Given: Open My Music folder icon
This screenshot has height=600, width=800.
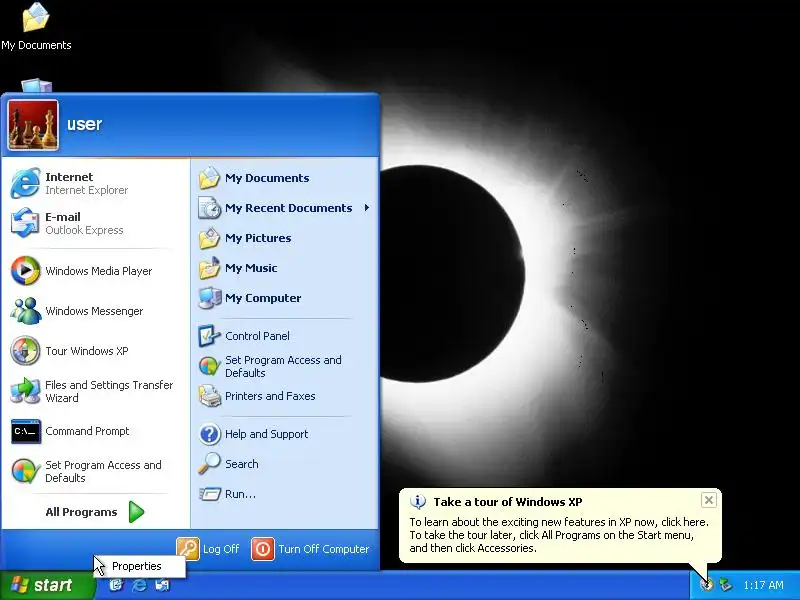Looking at the screenshot, I should click(209, 268).
